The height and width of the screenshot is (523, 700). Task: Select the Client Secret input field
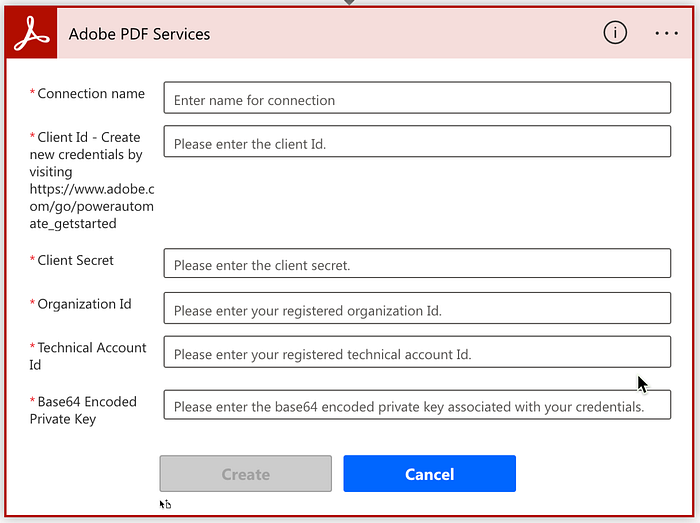(417, 263)
